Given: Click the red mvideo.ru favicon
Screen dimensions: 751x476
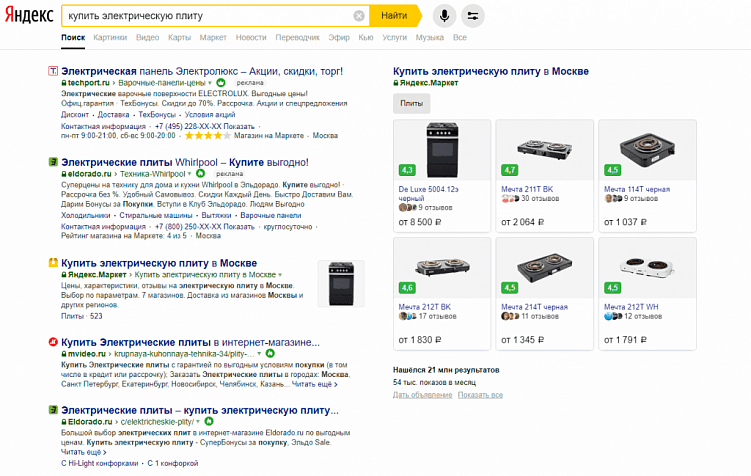Looking at the screenshot, I should (x=53, y=342).
